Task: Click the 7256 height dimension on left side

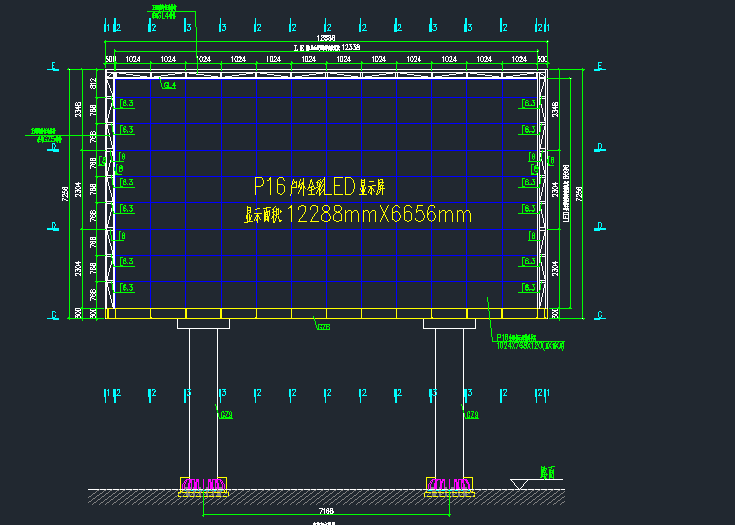Action: point(66,192)
